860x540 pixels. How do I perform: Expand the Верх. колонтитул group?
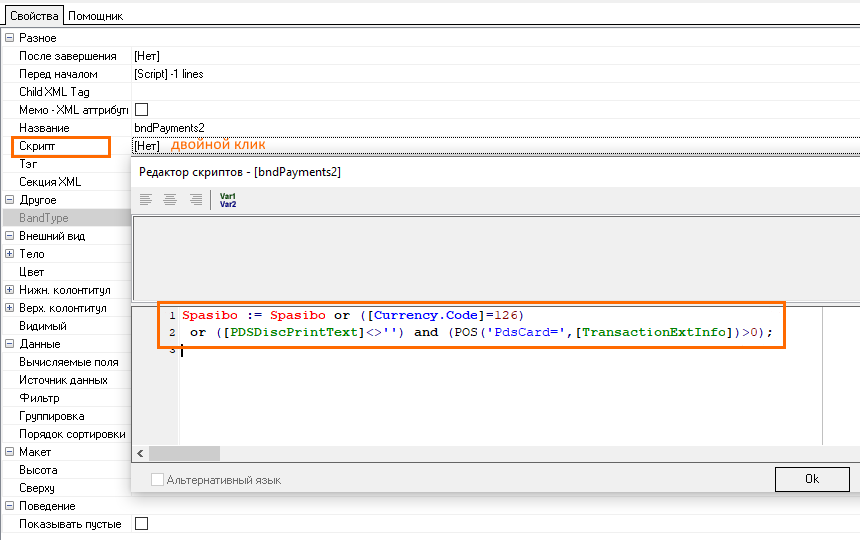click(9, 308)
